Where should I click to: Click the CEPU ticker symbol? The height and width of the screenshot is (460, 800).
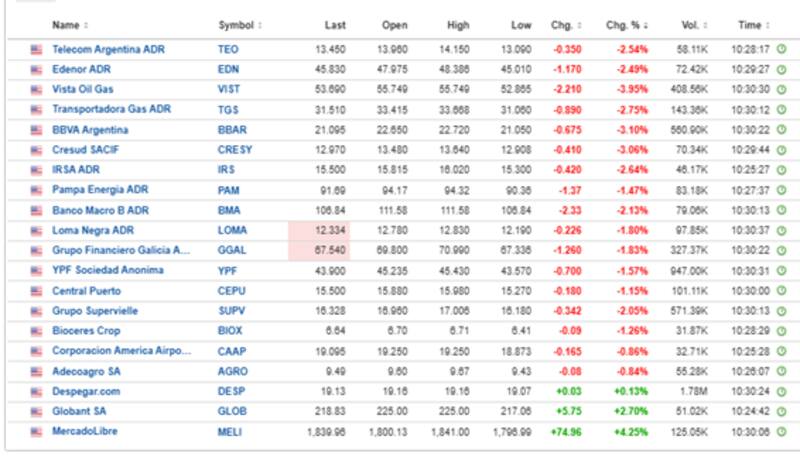coord(230,291)
